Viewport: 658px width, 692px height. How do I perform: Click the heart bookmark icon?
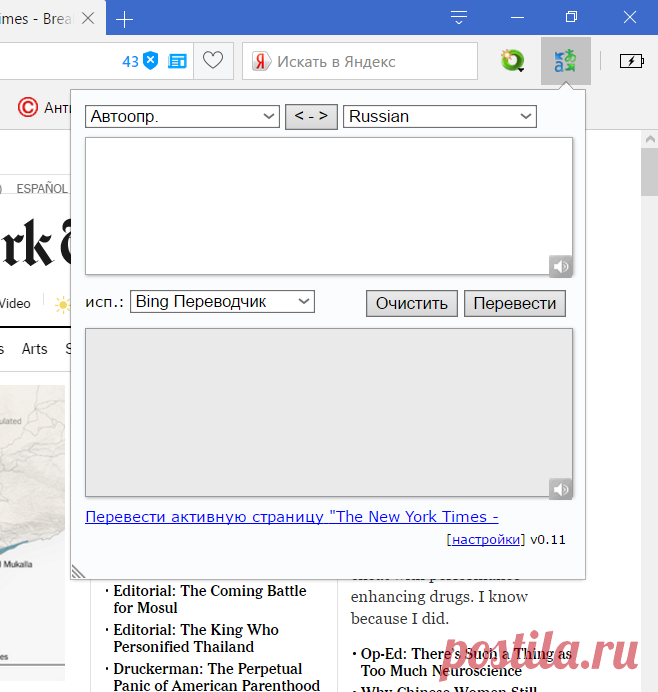coord(213,61)
